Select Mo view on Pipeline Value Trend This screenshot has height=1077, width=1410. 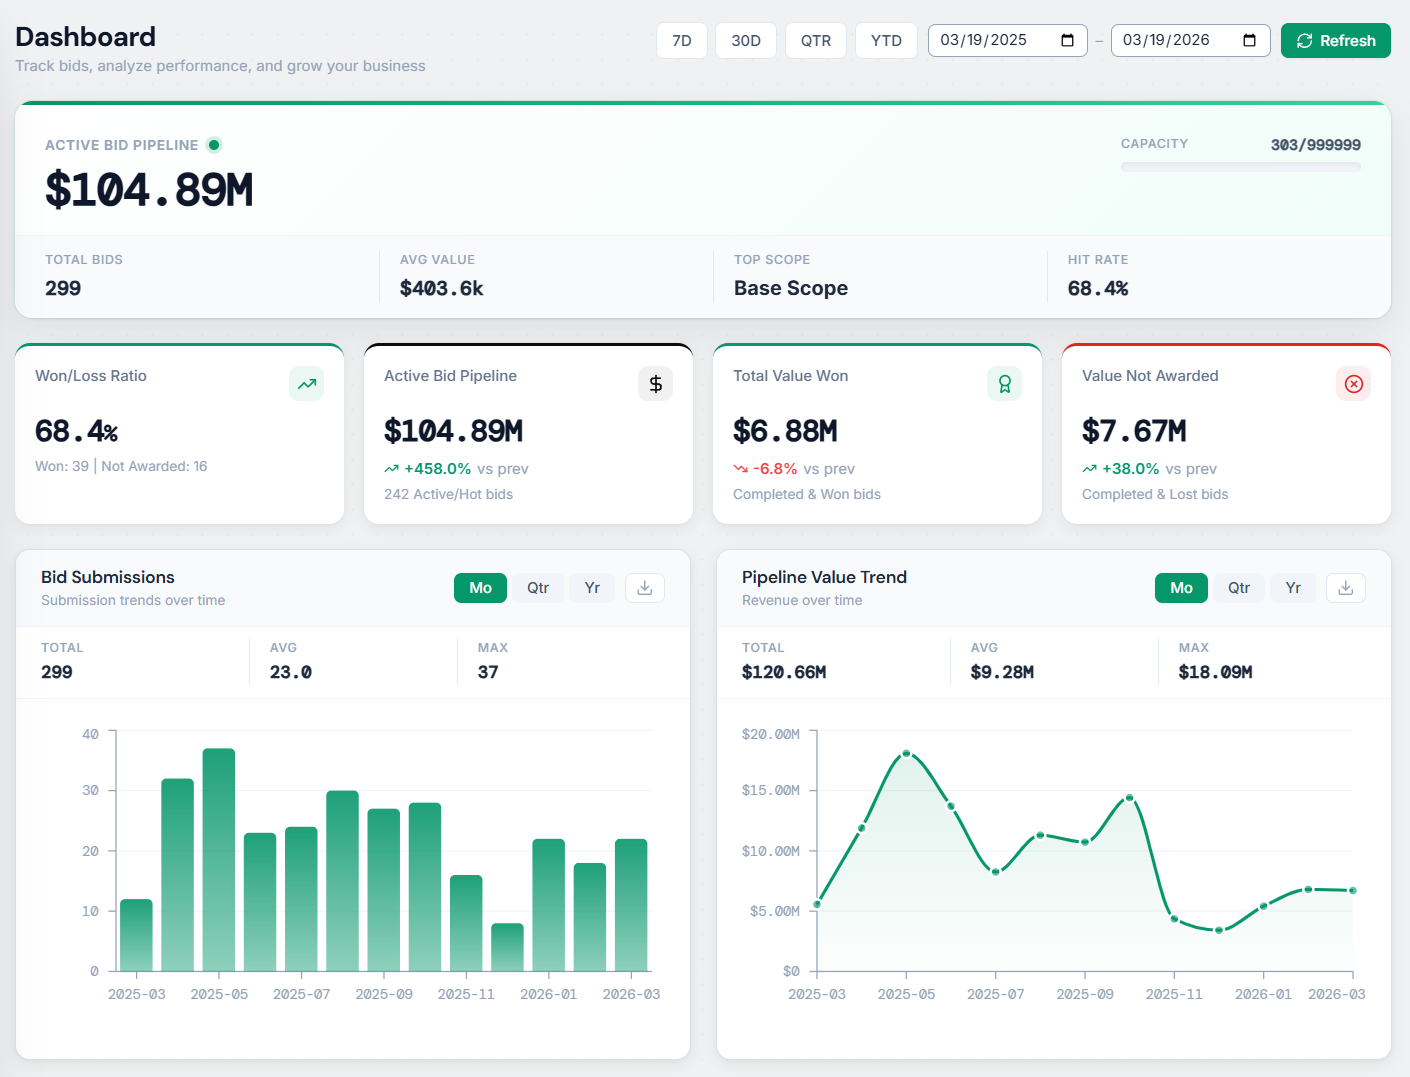pyautogui.click(x=1181, y=588)
